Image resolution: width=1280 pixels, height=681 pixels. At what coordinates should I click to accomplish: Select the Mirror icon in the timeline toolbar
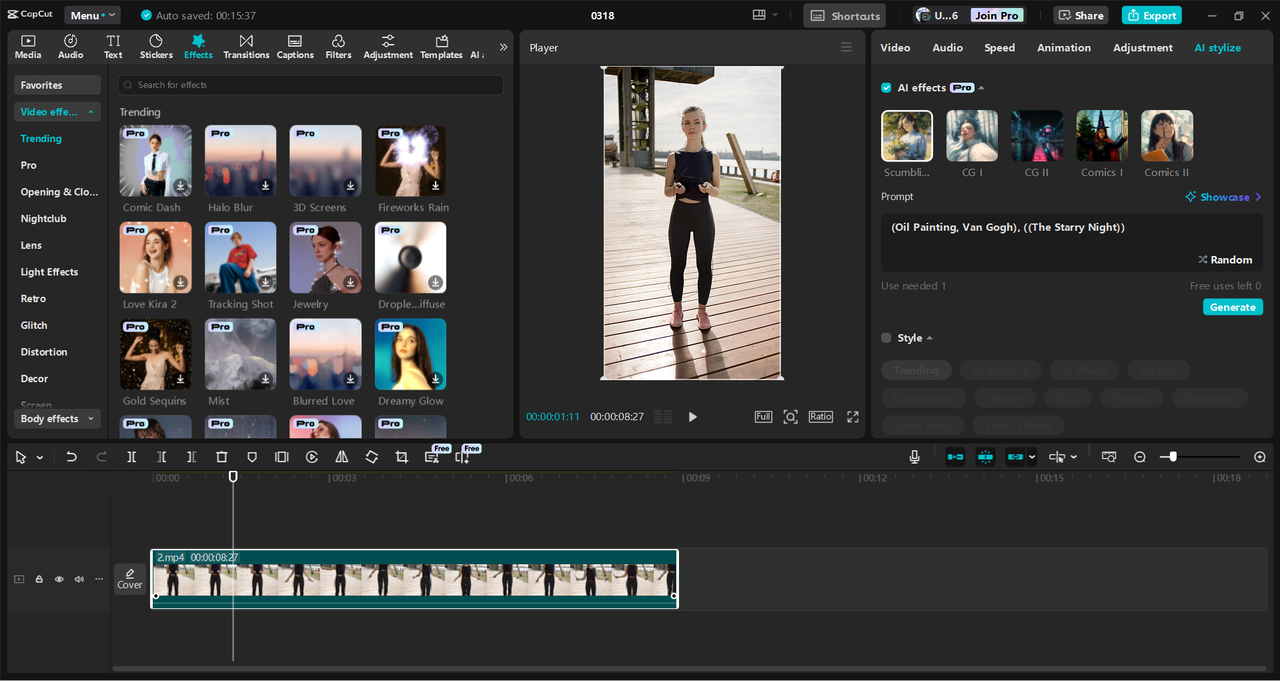point(341,457)
